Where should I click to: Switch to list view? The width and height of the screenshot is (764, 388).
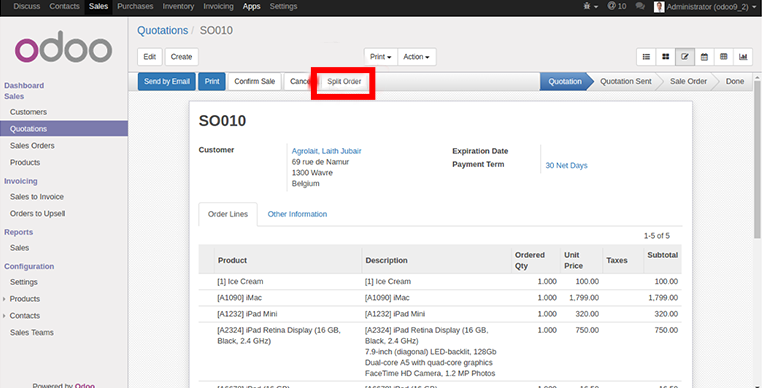[646, 57]
